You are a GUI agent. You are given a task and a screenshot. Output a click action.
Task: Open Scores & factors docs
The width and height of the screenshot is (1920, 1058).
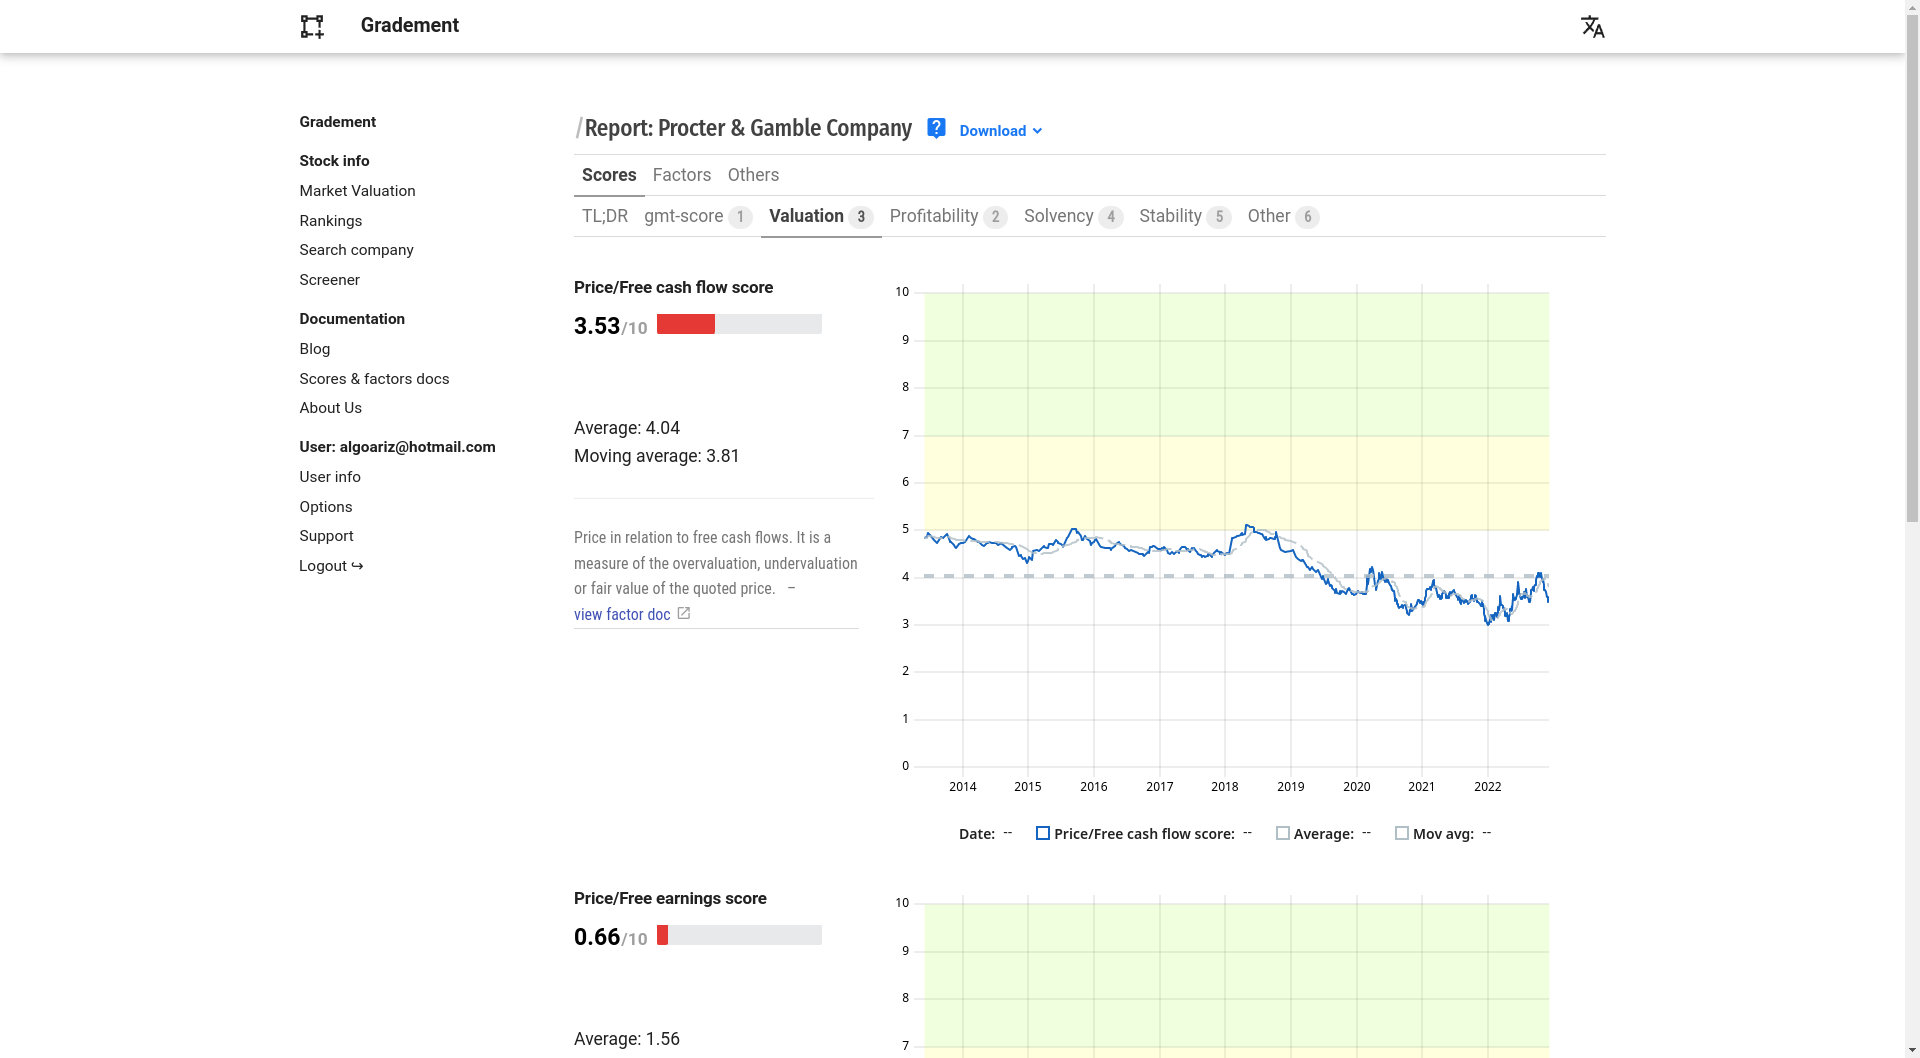(374, 379)
